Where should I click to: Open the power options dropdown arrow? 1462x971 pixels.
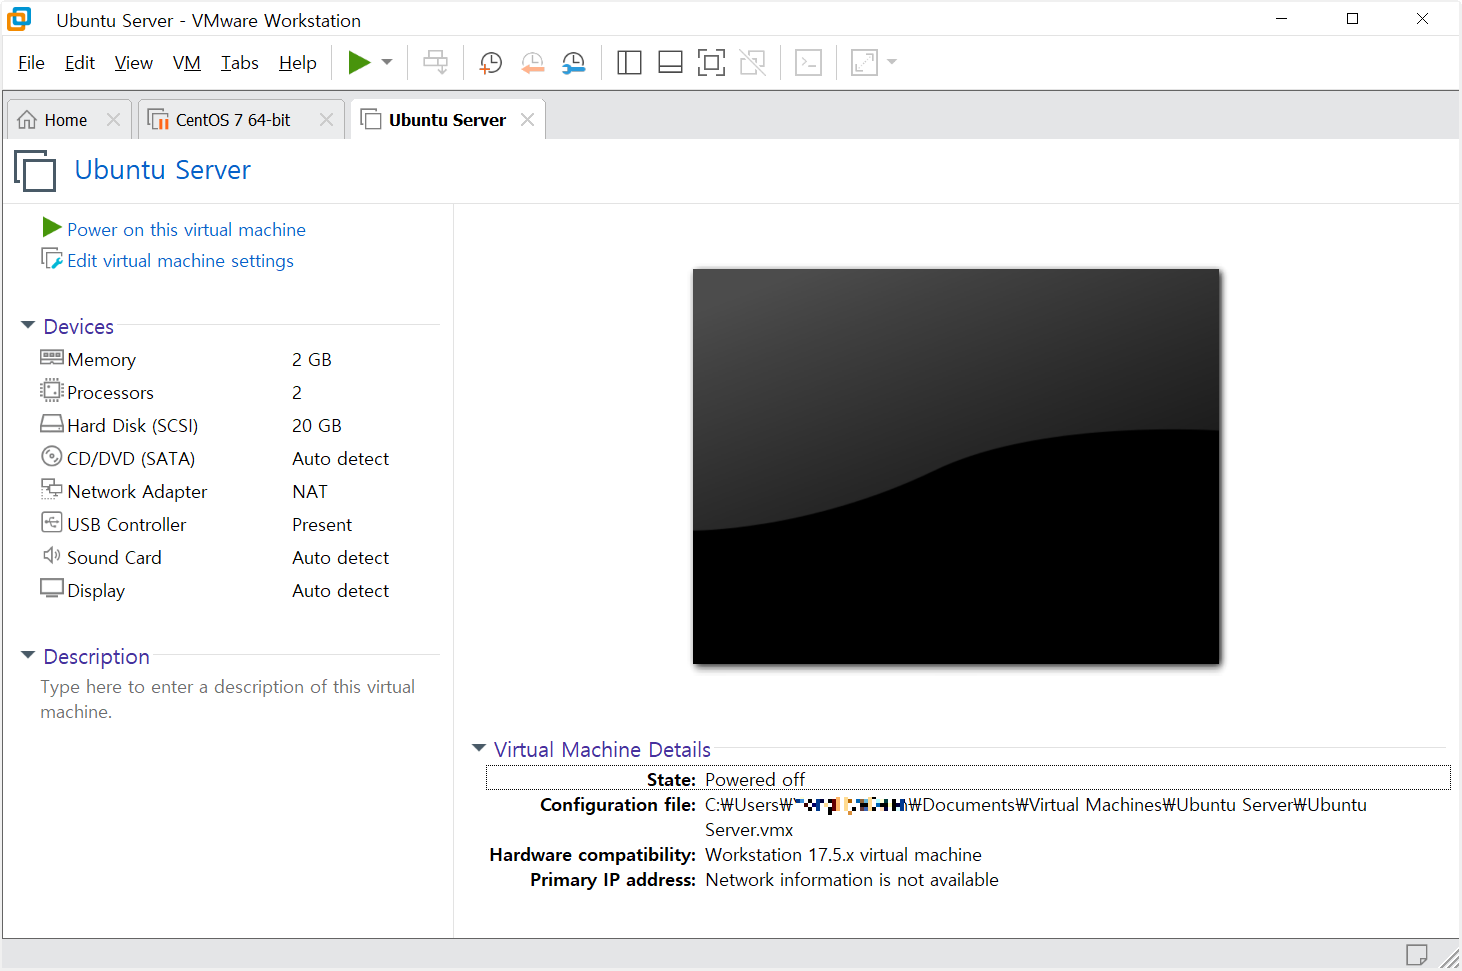tap(387, 63)
